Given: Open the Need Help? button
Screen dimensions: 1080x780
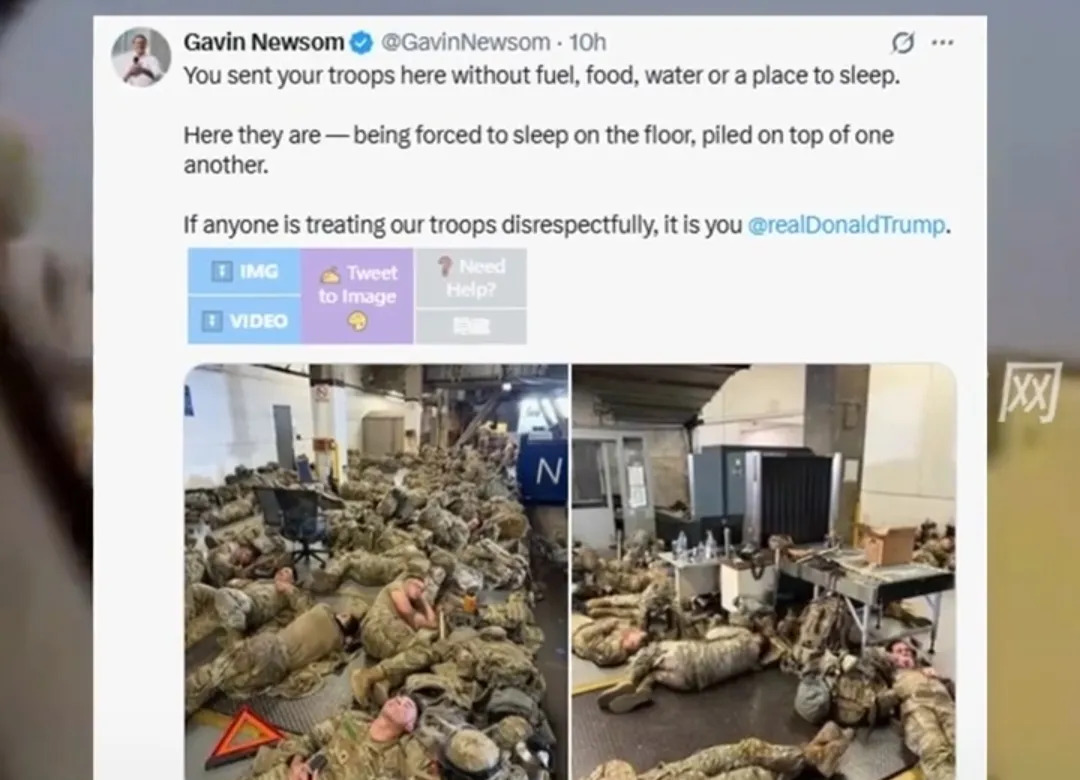Looking at the screenshot, I should pyautogui.click(x=471, y=278).
